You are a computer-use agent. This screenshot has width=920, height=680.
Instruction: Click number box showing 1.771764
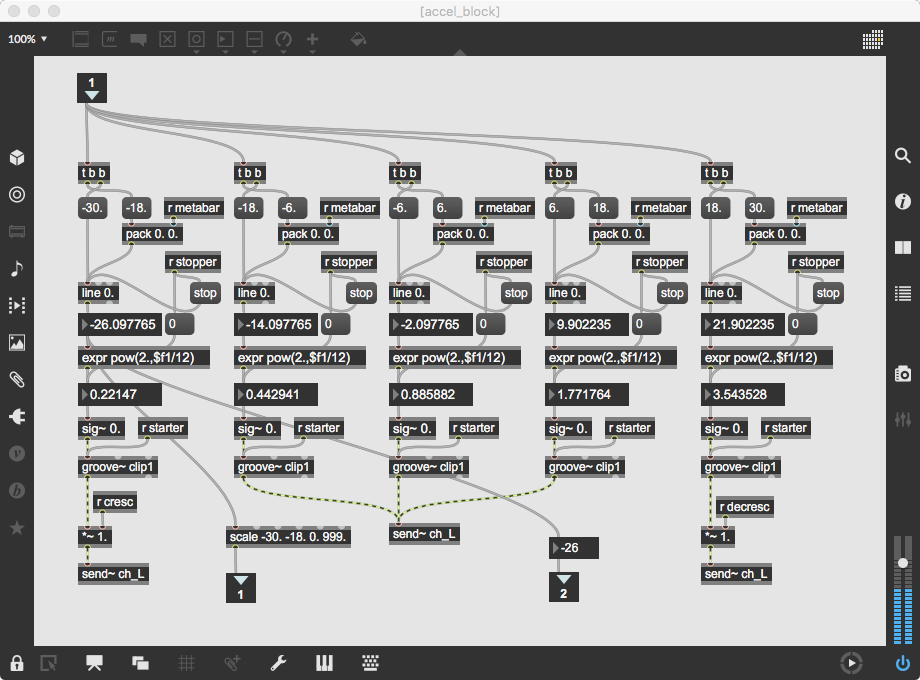[x=587, y=394]
